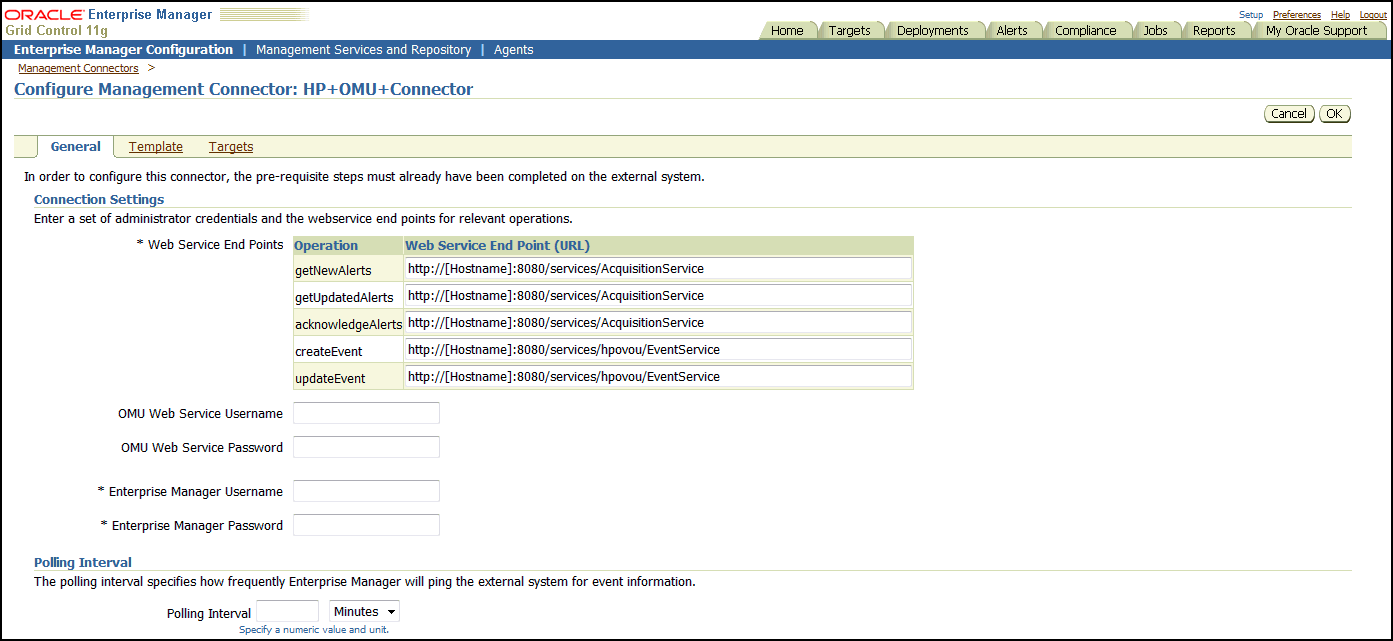Focus the Enterprise Manager Password field

(x=366, y=525)
